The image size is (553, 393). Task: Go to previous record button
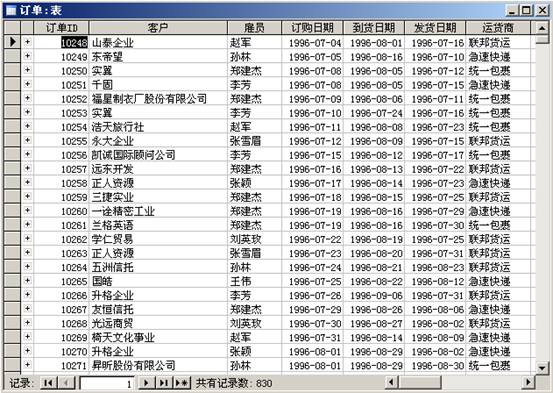pos(66,382)
